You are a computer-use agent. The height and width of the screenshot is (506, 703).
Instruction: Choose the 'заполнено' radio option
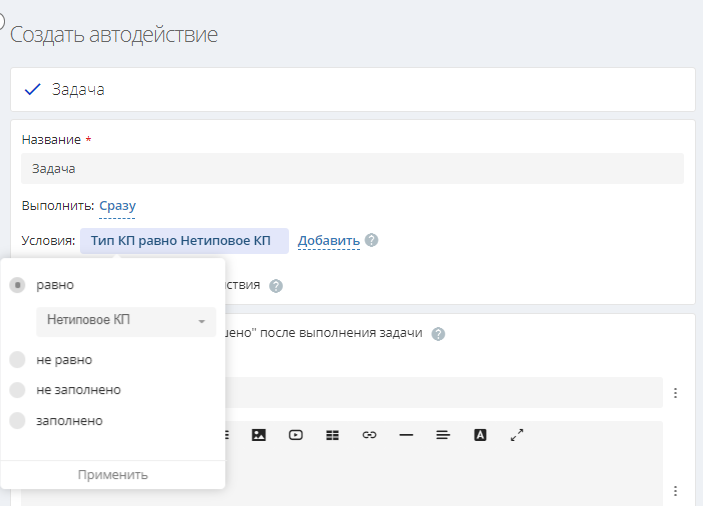point(17,421)
